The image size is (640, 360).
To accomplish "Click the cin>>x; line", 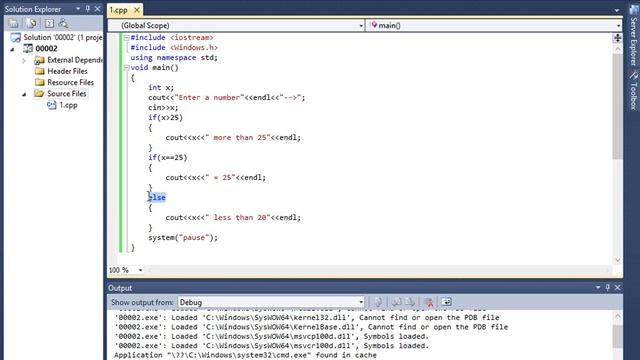I will (163, 108).
